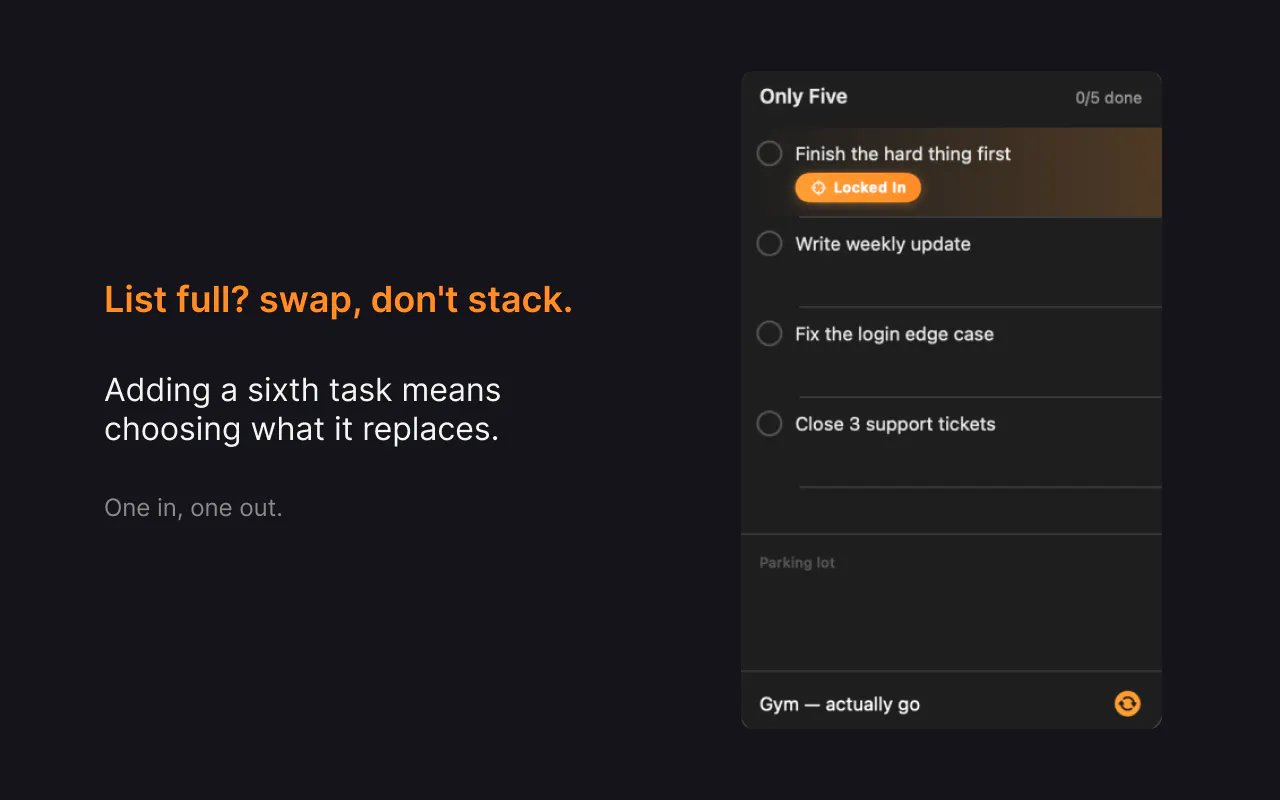Click the Only Five list title

(803, 97)
